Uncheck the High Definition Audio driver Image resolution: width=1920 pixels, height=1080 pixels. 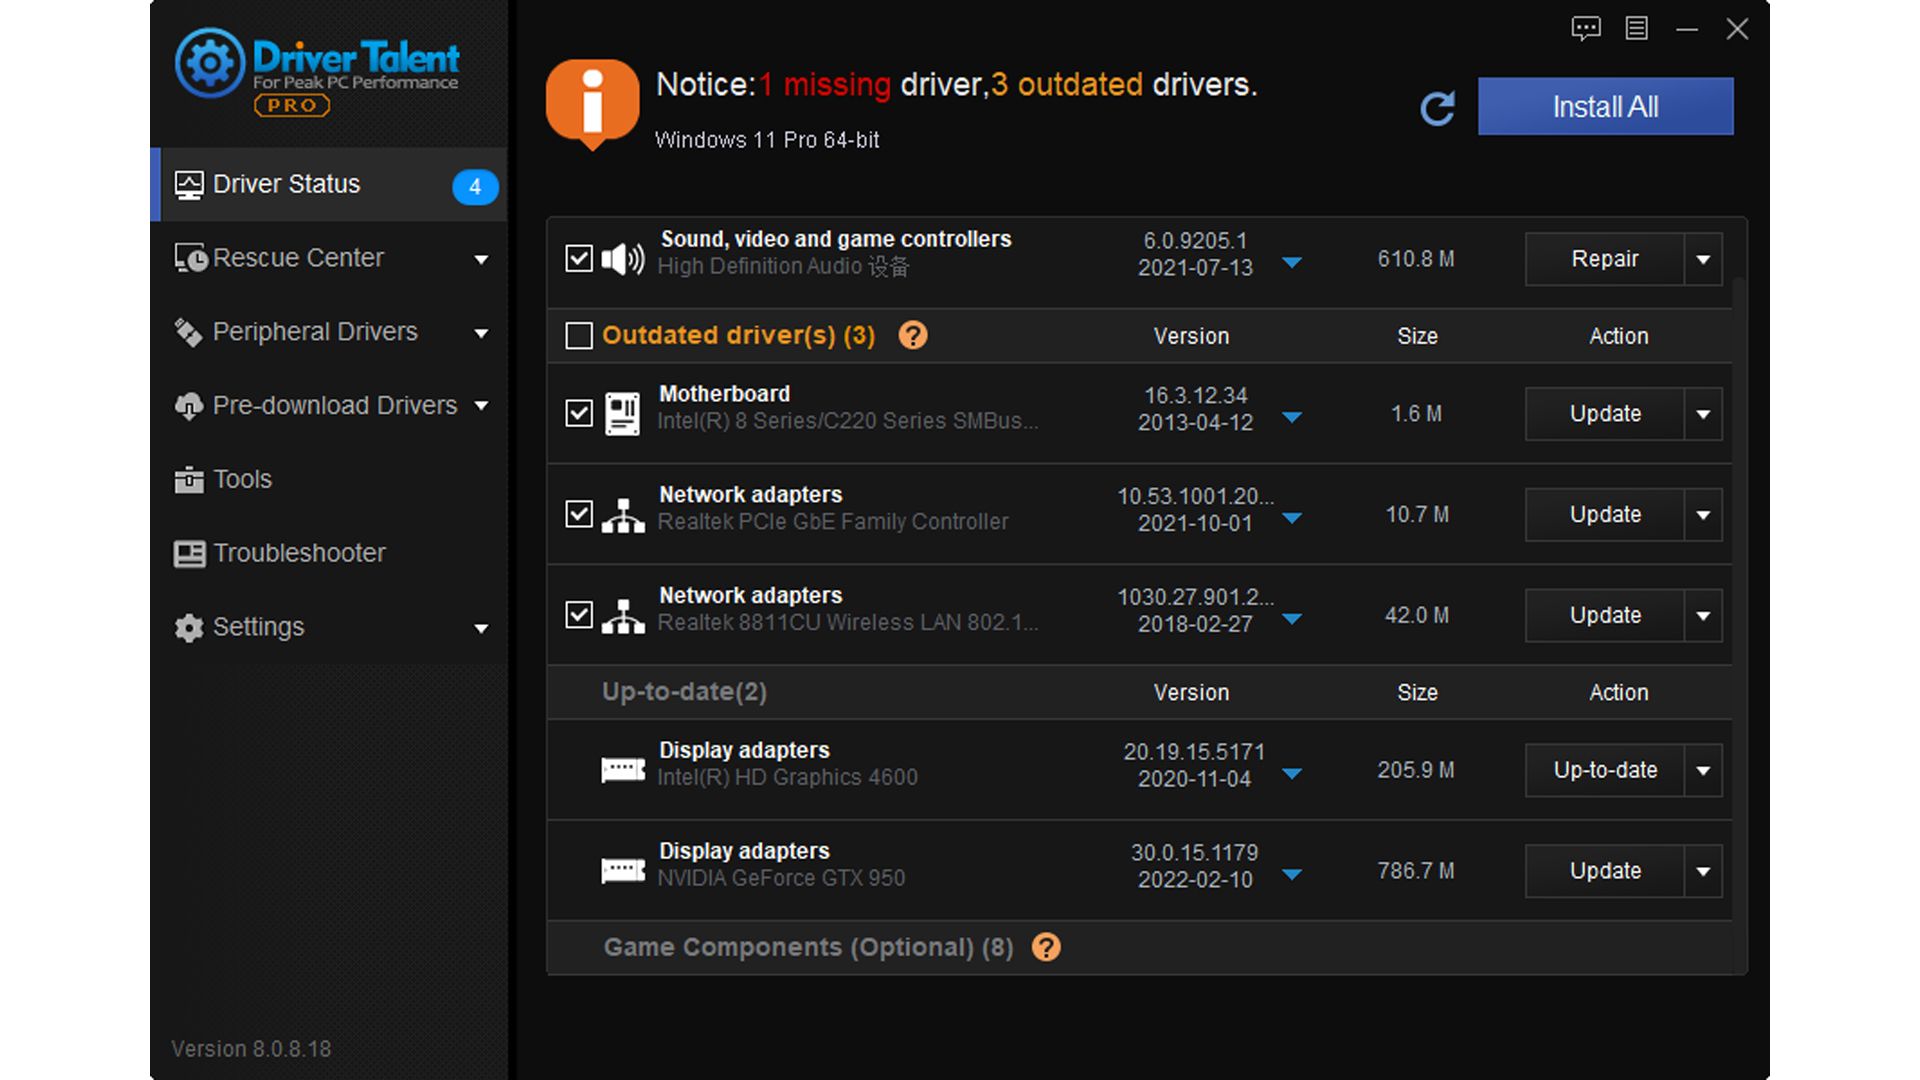(578, 259)
